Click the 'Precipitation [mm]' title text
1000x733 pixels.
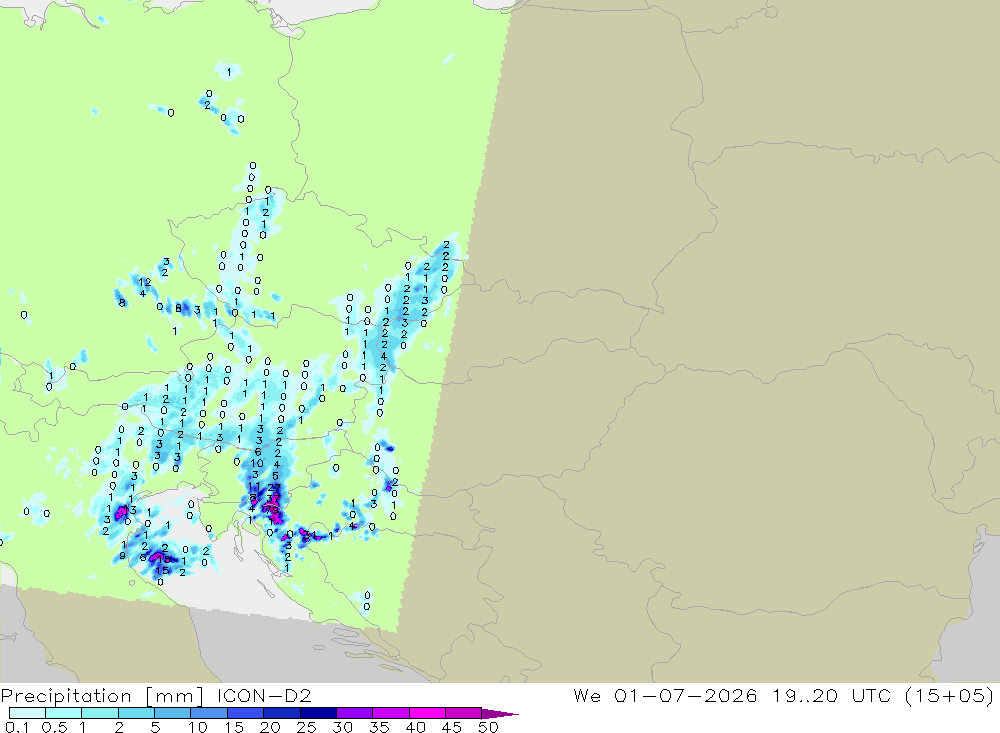(x=102, y=695)
